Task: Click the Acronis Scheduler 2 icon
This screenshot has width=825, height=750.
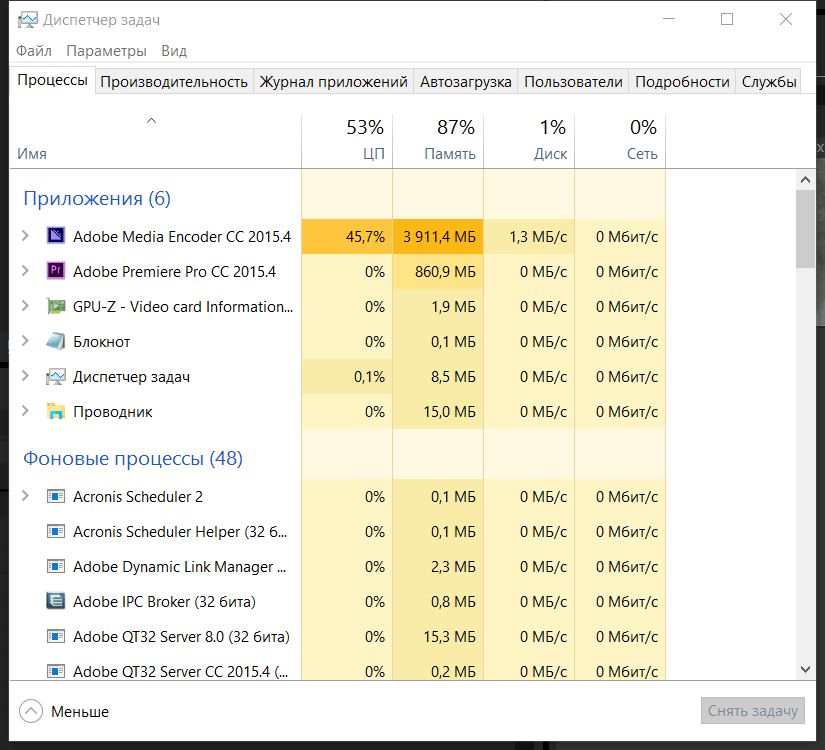Action: [x=56, y=497]
